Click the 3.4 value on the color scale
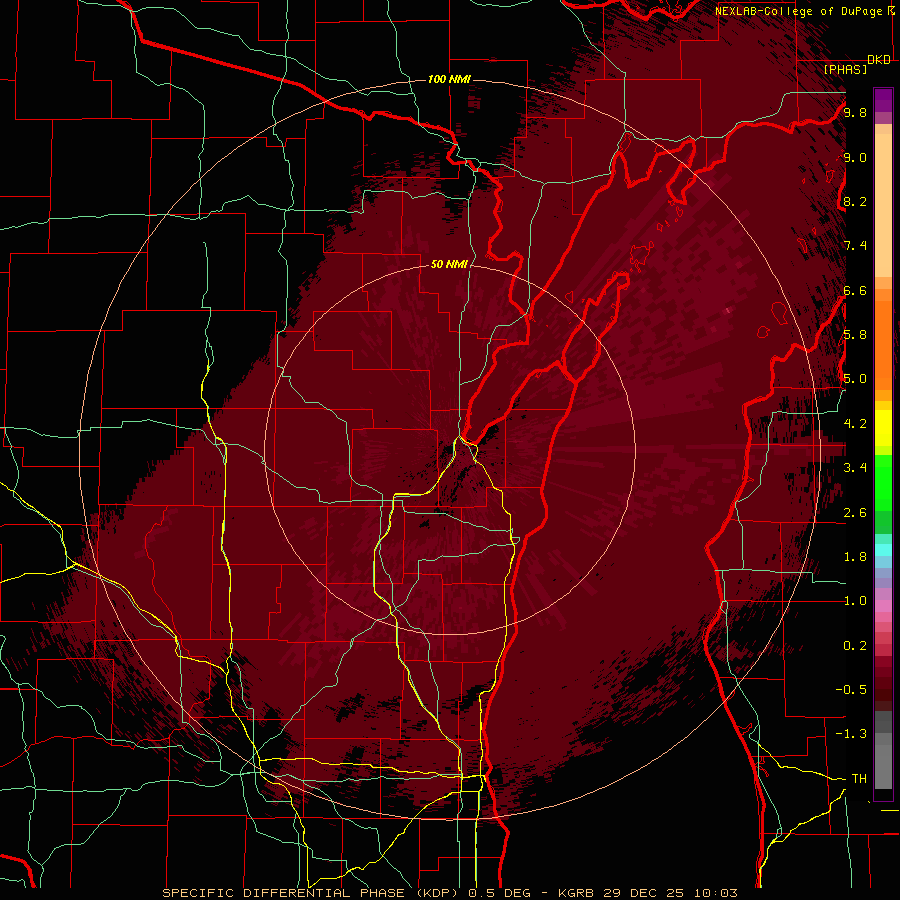 point(855,468)
